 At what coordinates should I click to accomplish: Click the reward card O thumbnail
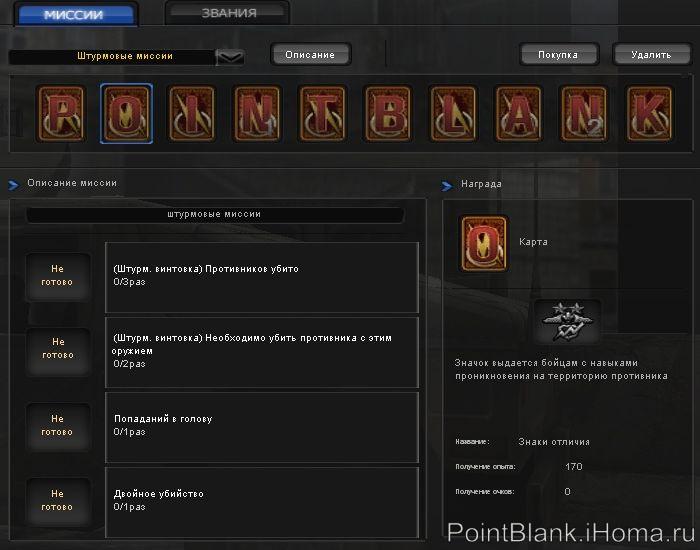[484, 244]
